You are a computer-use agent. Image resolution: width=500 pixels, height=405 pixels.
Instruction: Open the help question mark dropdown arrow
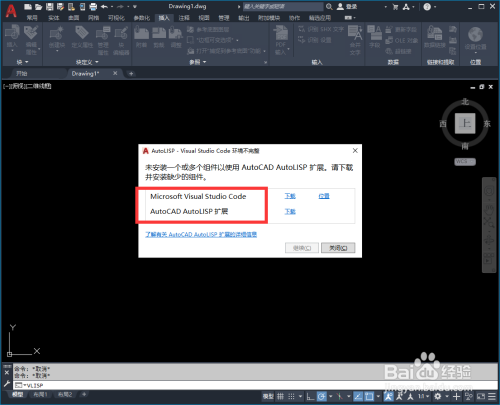[x=435, y=7]
